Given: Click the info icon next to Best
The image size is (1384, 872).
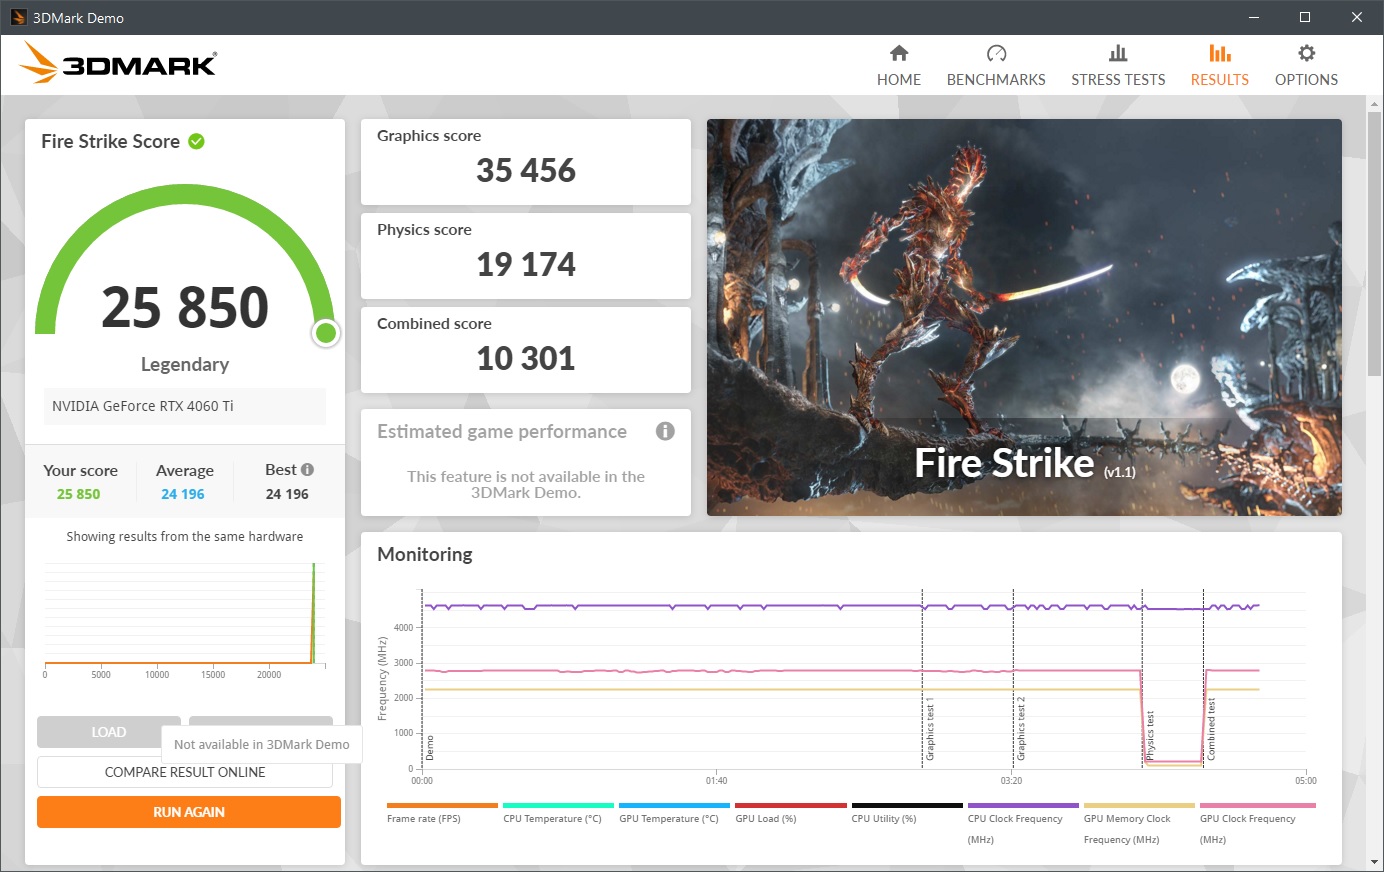Looking at the screenshot, I should pos(307,470).
